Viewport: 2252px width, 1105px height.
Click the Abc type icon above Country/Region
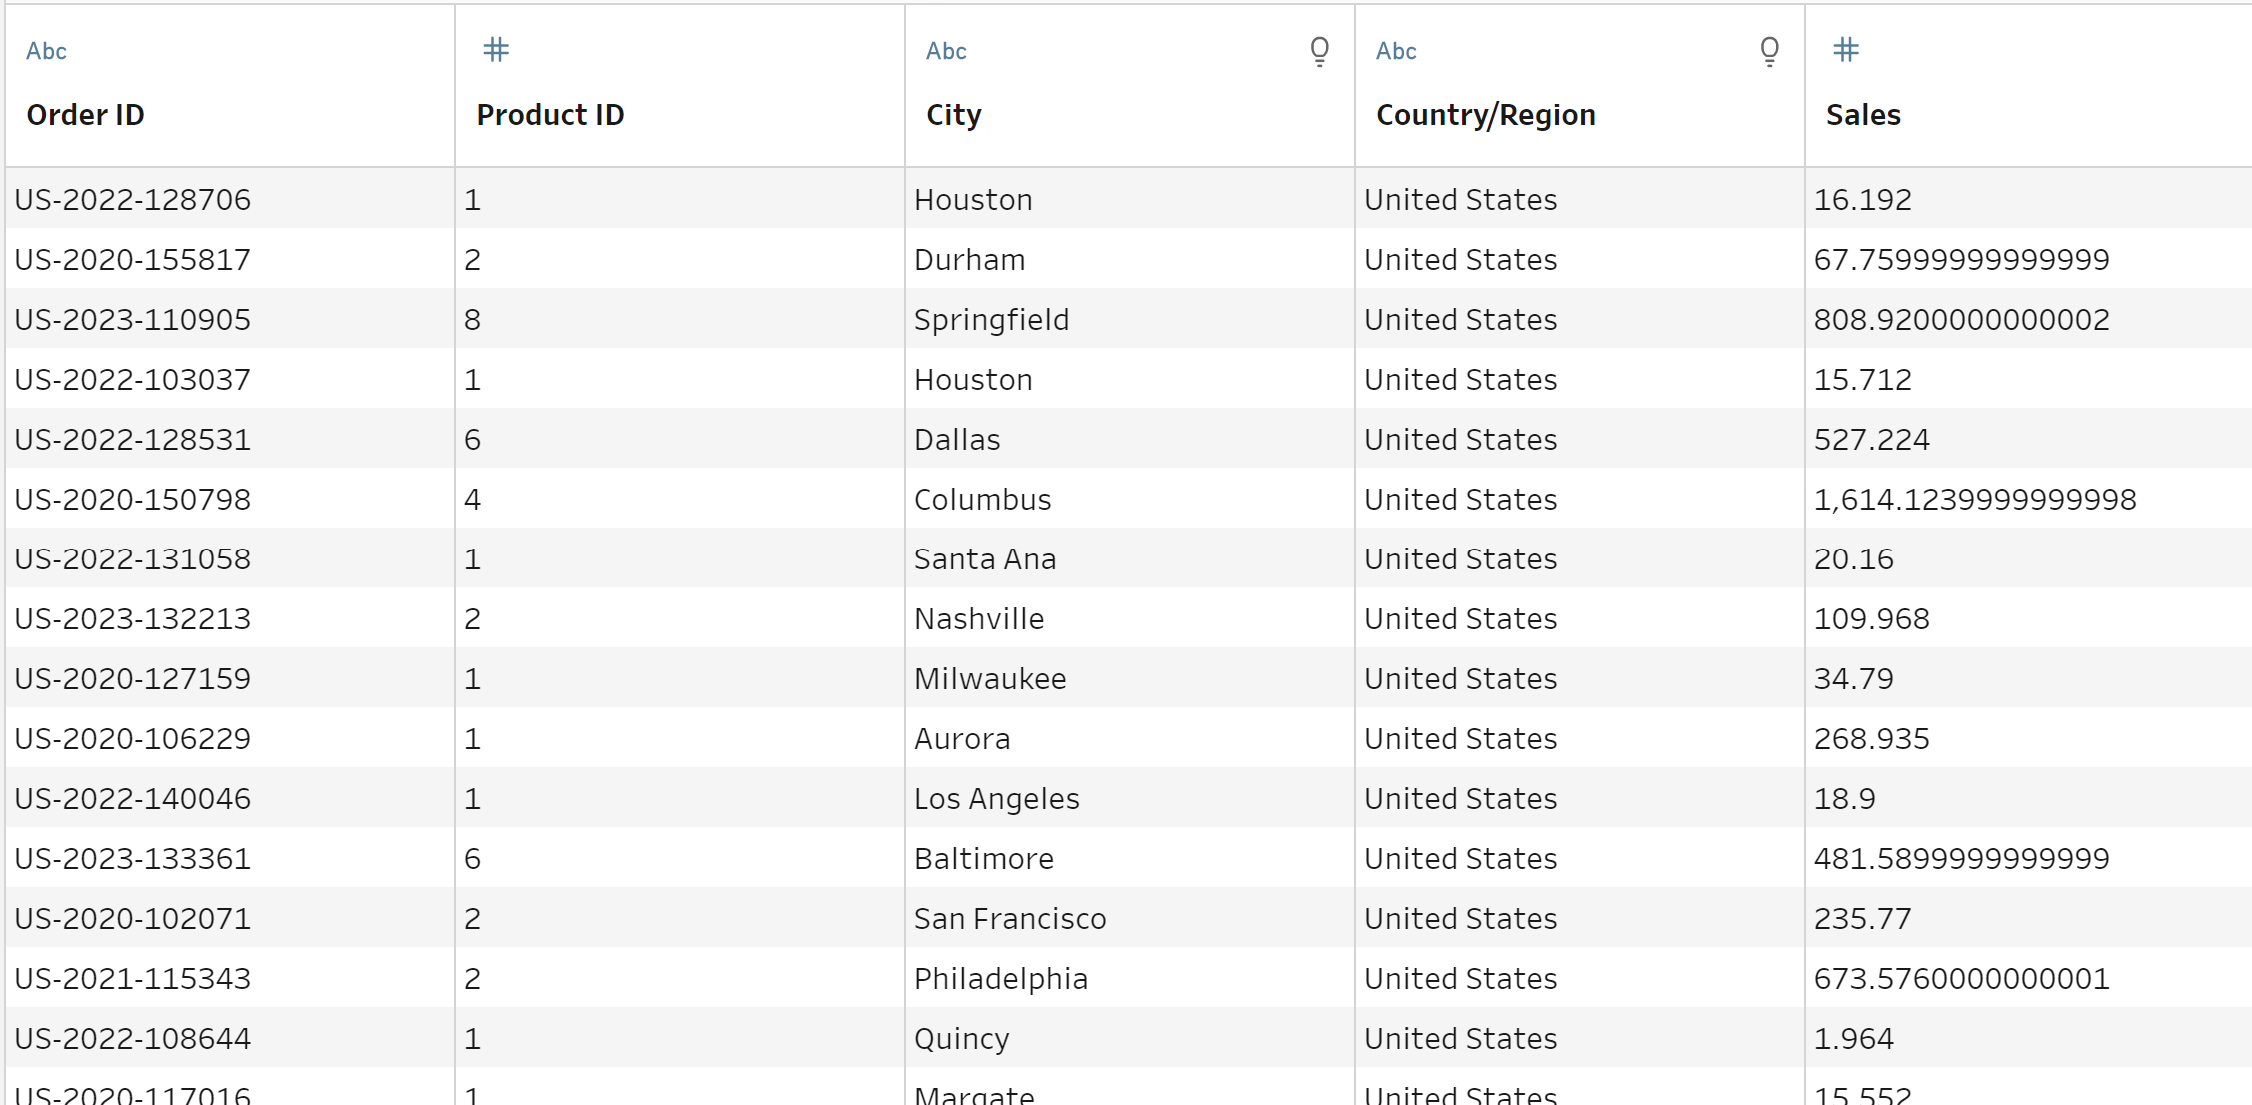(1396, 51)
